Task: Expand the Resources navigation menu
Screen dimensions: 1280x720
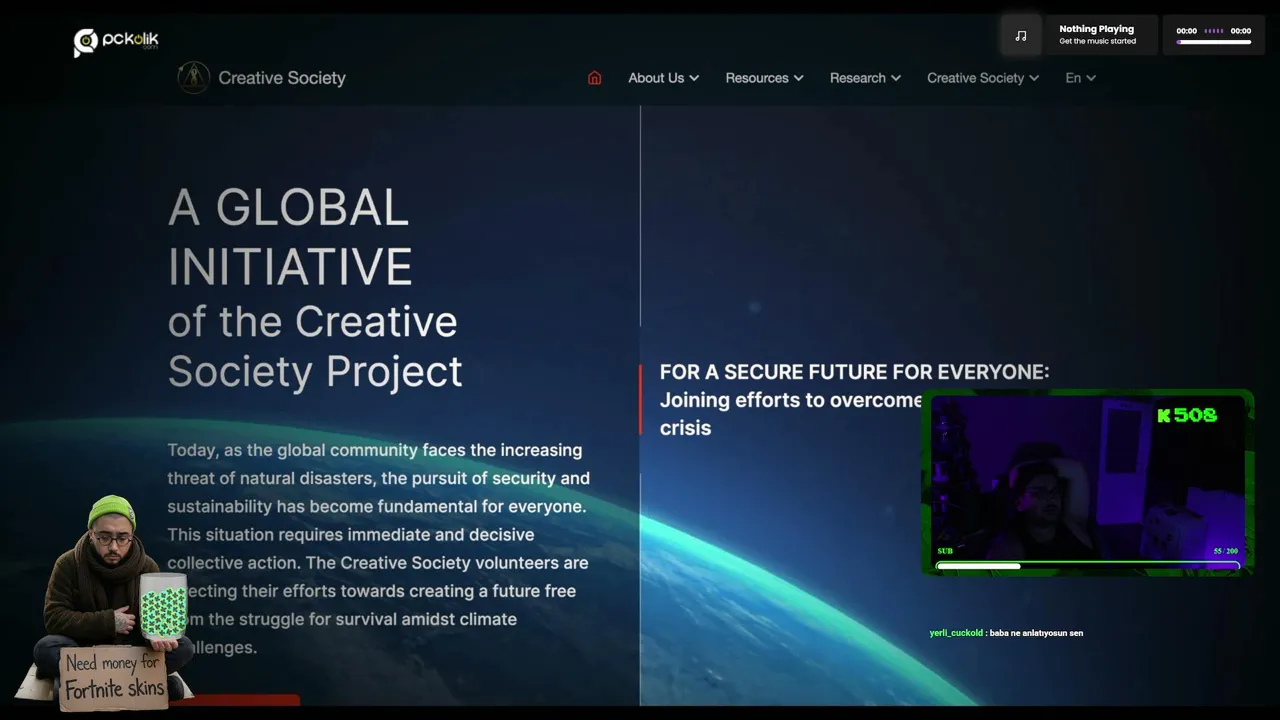Action: (764, 78)
